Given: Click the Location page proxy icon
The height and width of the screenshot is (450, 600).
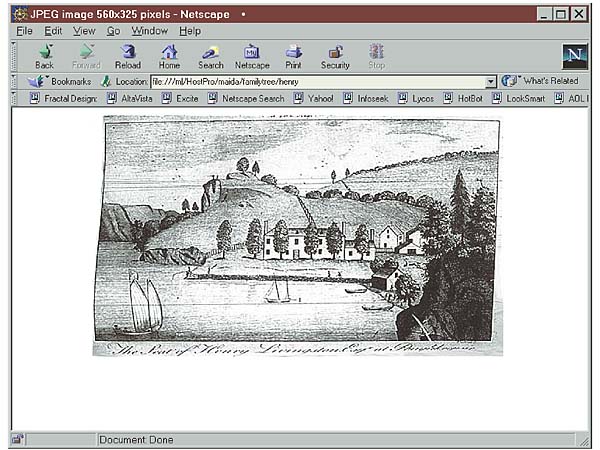Looking at the screenshot, I should (106, 81).
